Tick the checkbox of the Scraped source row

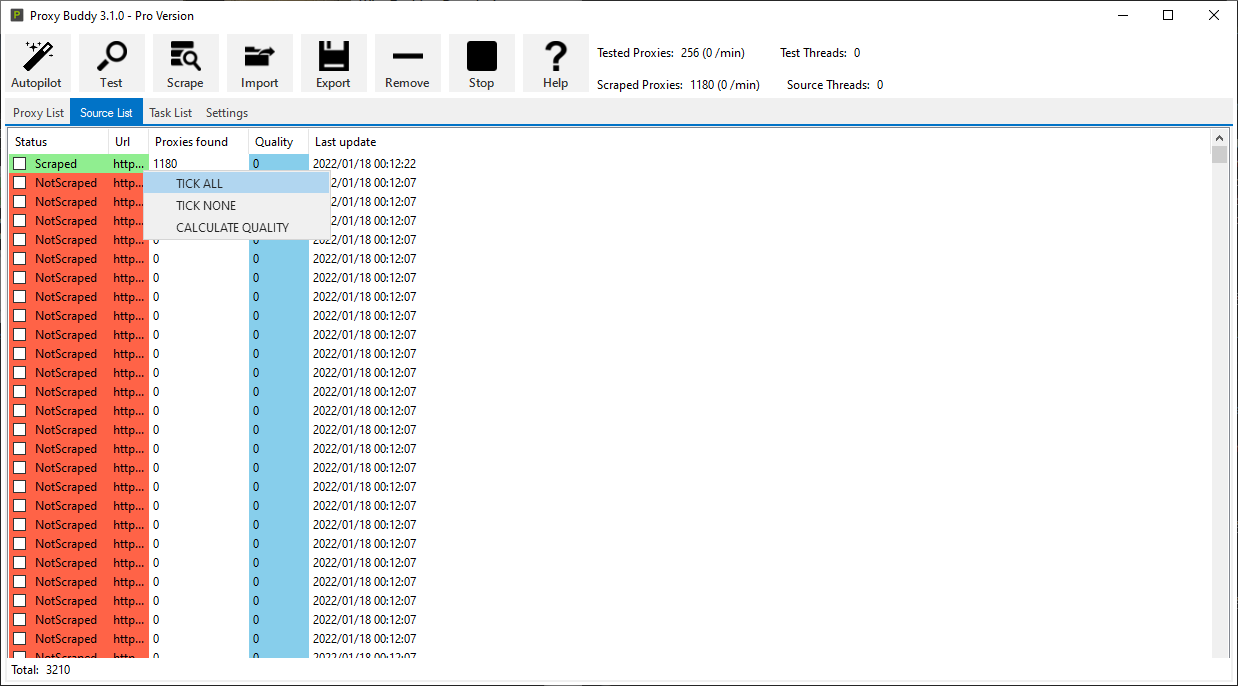(x=20, y=164)
